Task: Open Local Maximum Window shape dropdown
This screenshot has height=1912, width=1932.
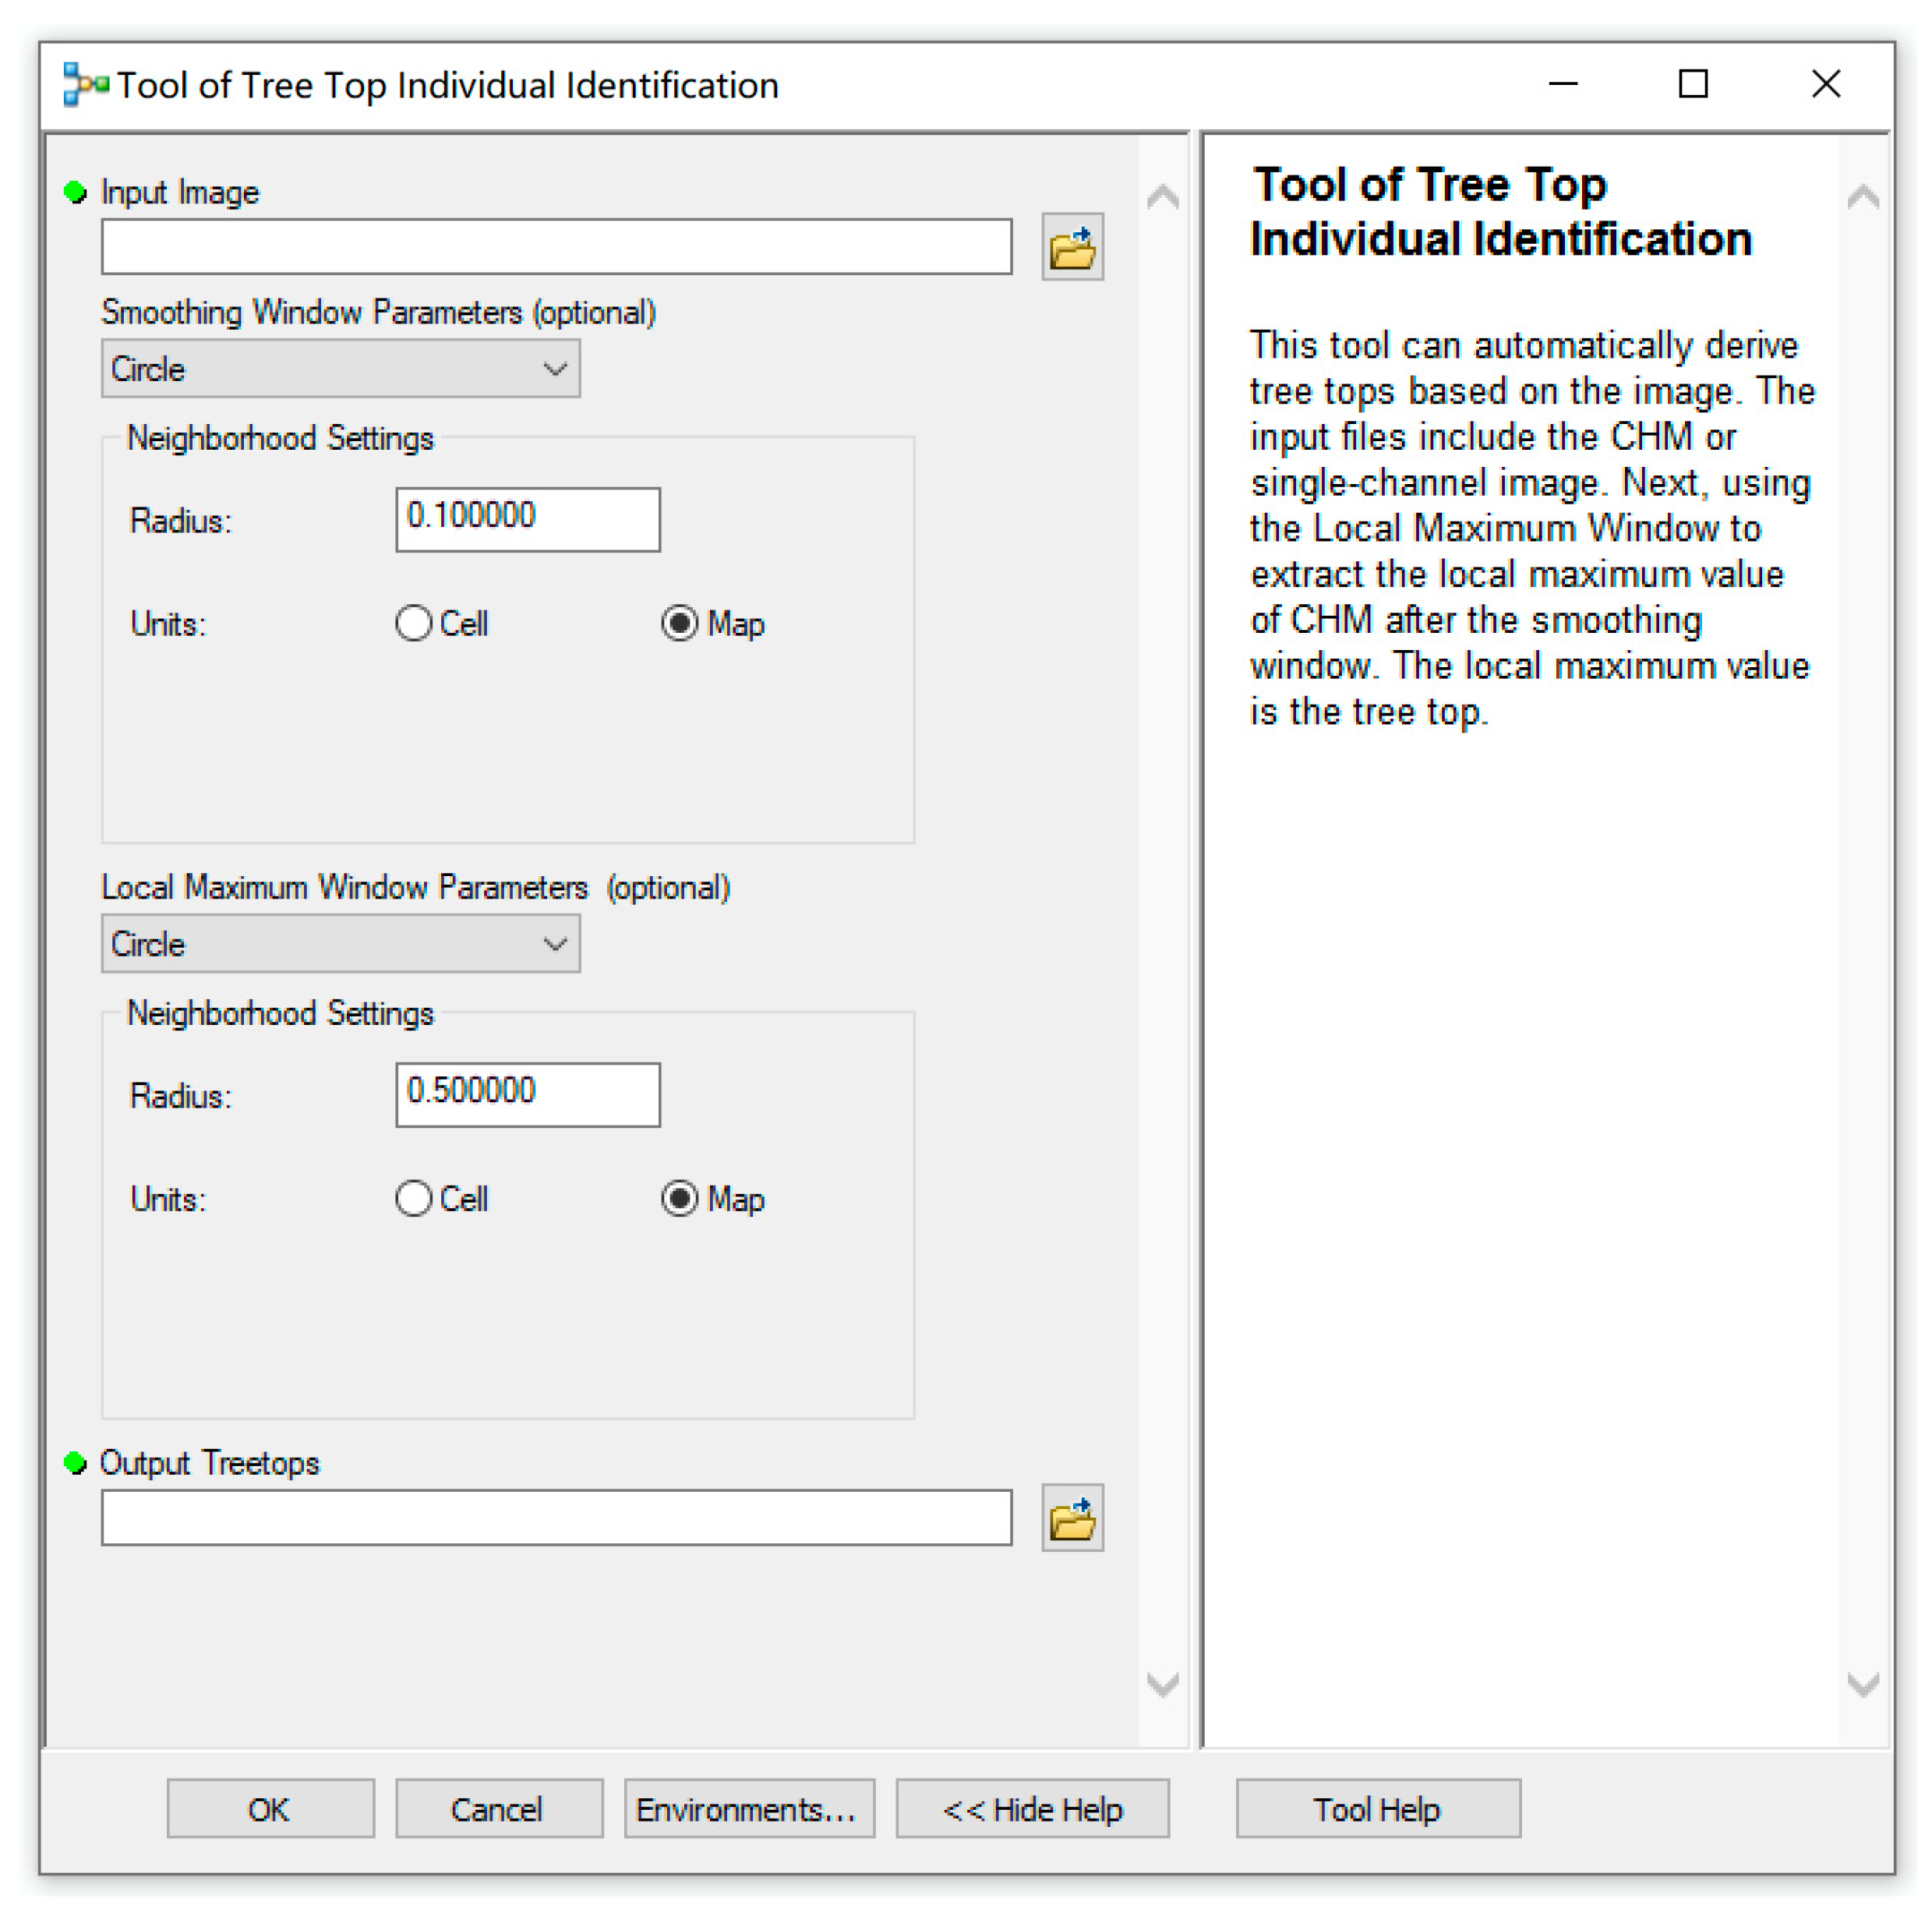Action: tap(340, 944)
